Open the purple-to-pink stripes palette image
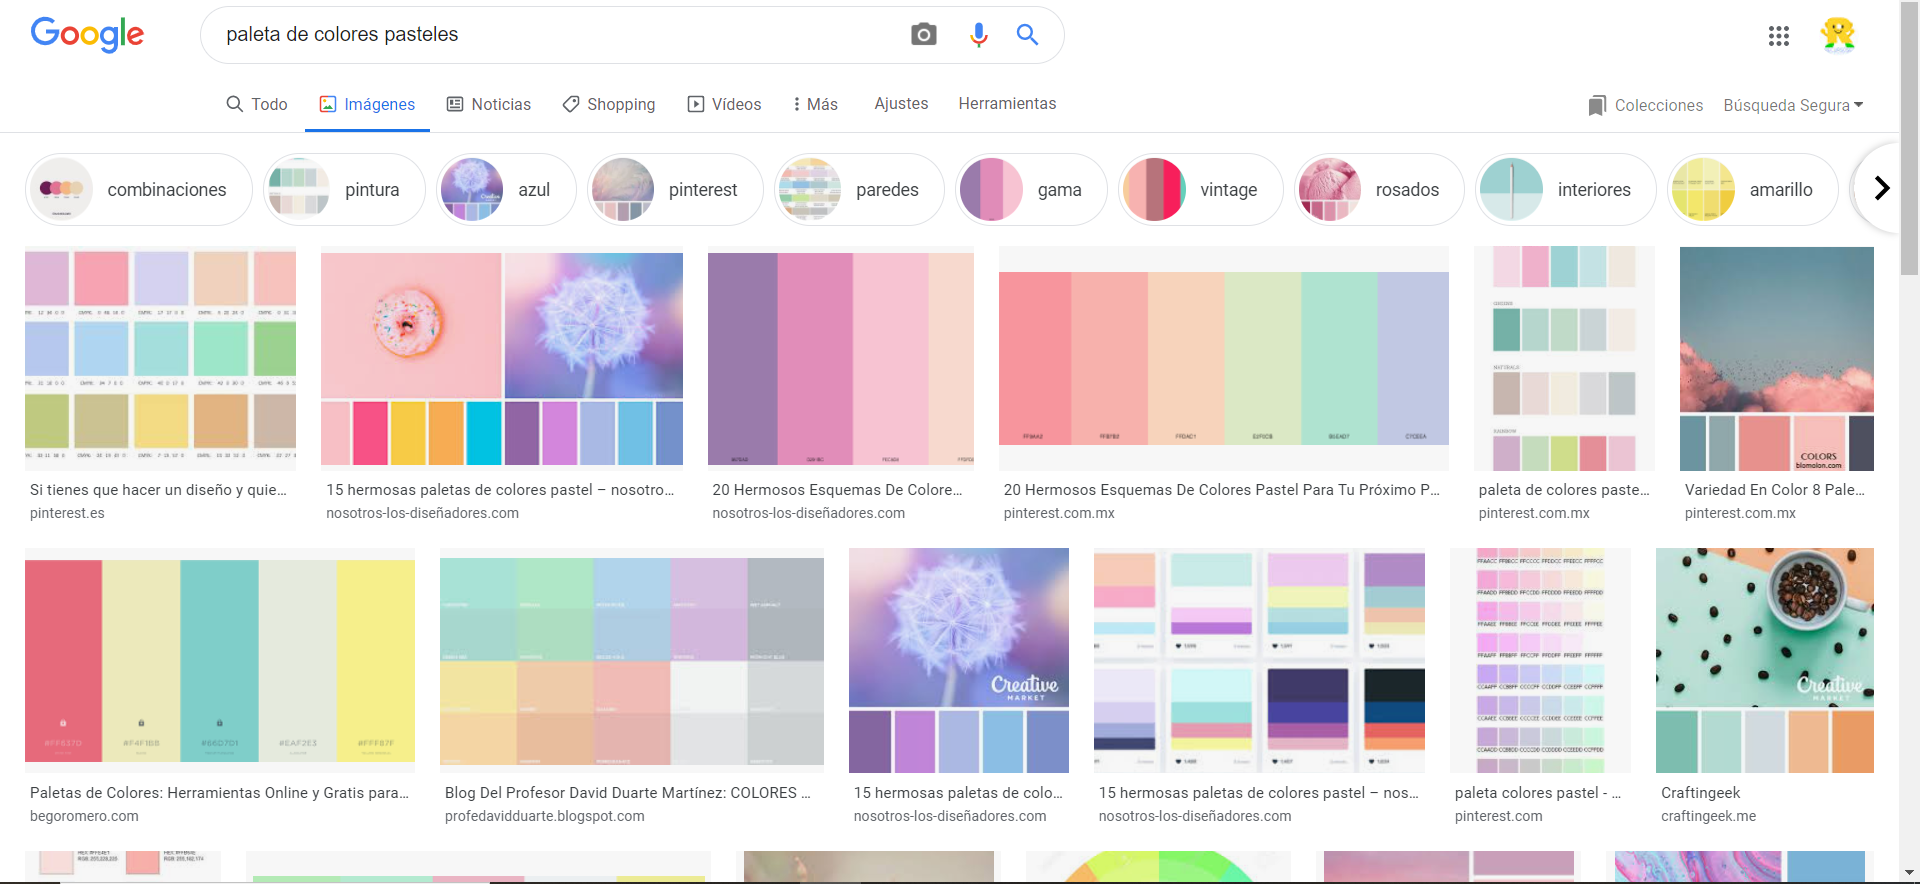The height and width of the screenshot is (884, 1920). 840,358
